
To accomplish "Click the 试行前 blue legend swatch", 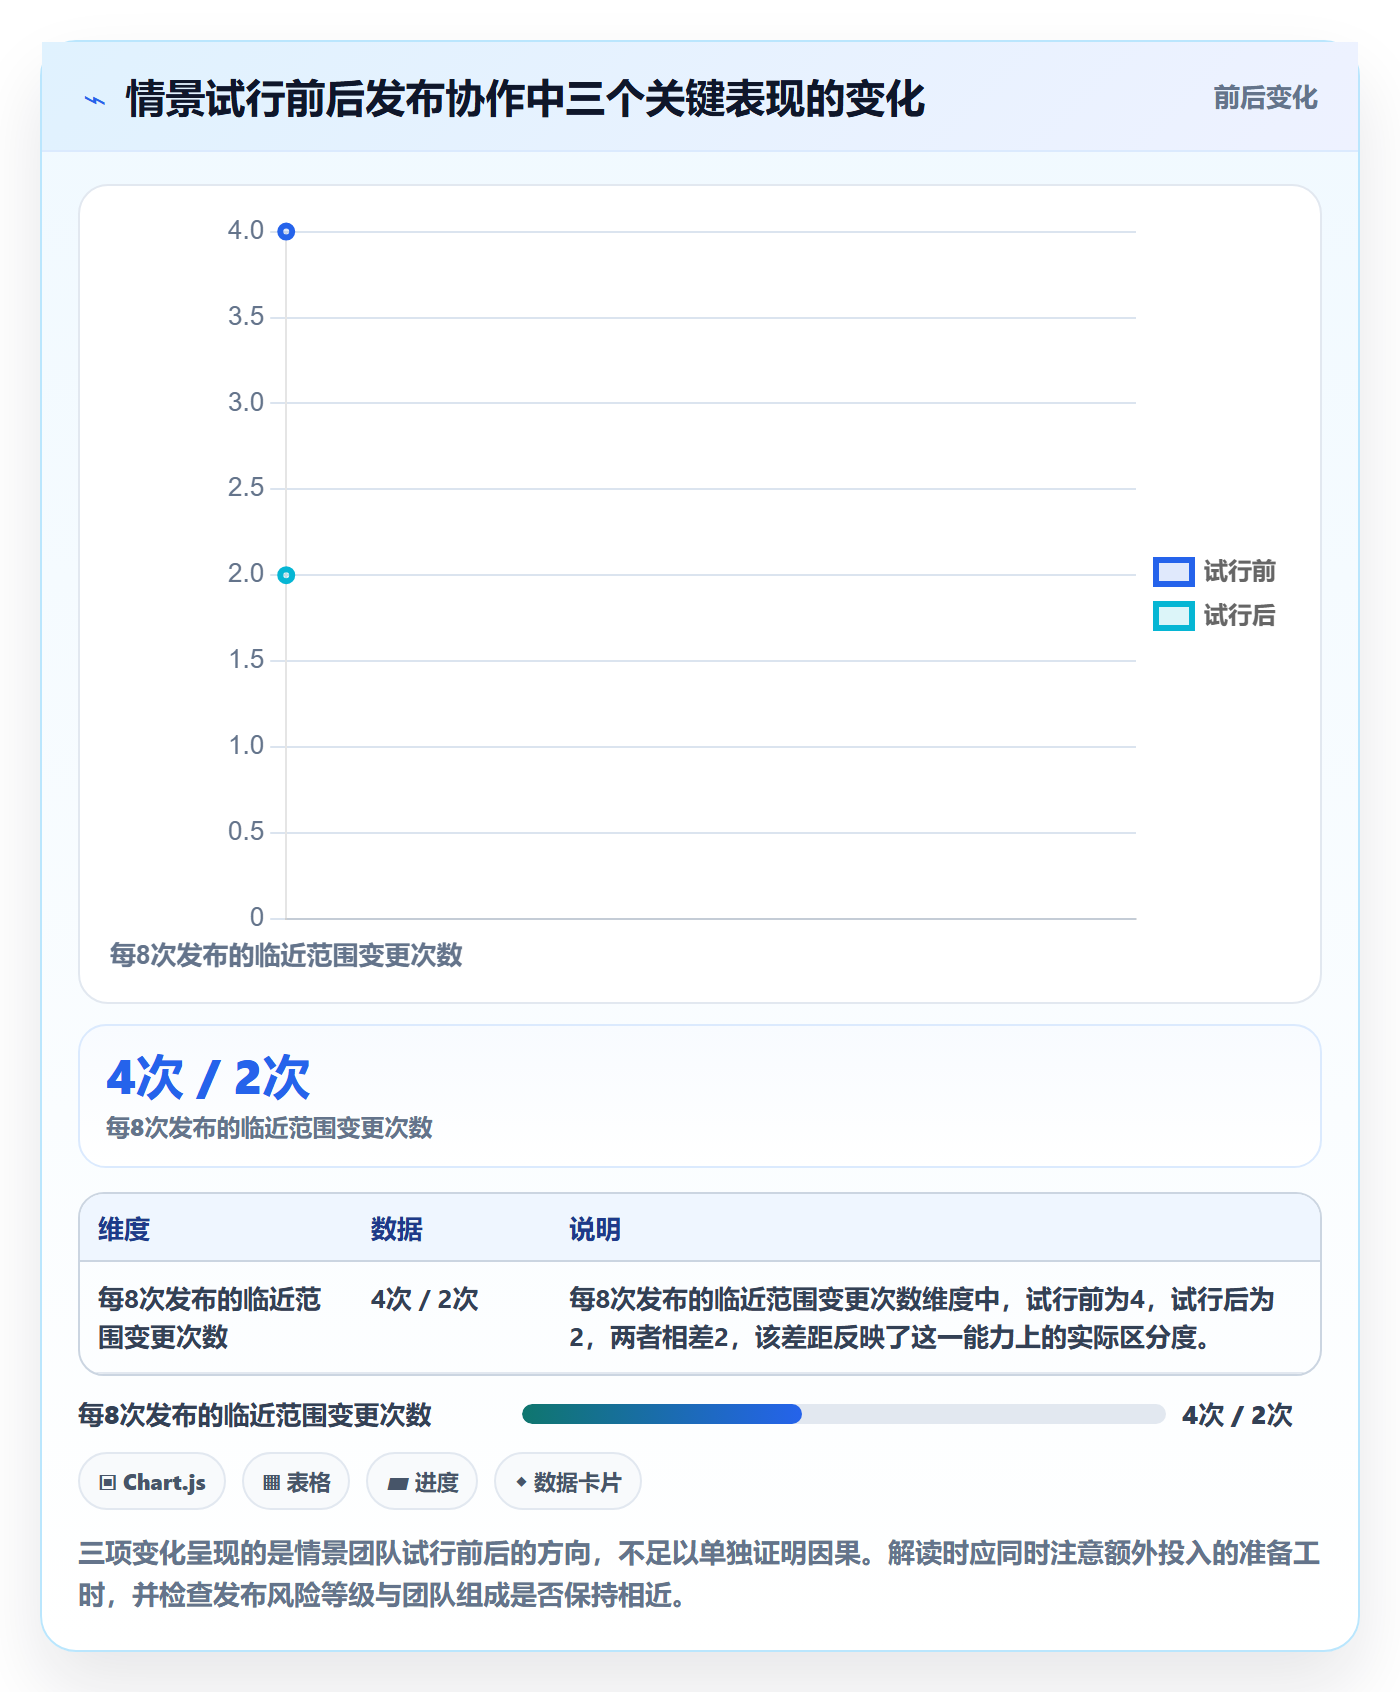I will point(1173,572).
